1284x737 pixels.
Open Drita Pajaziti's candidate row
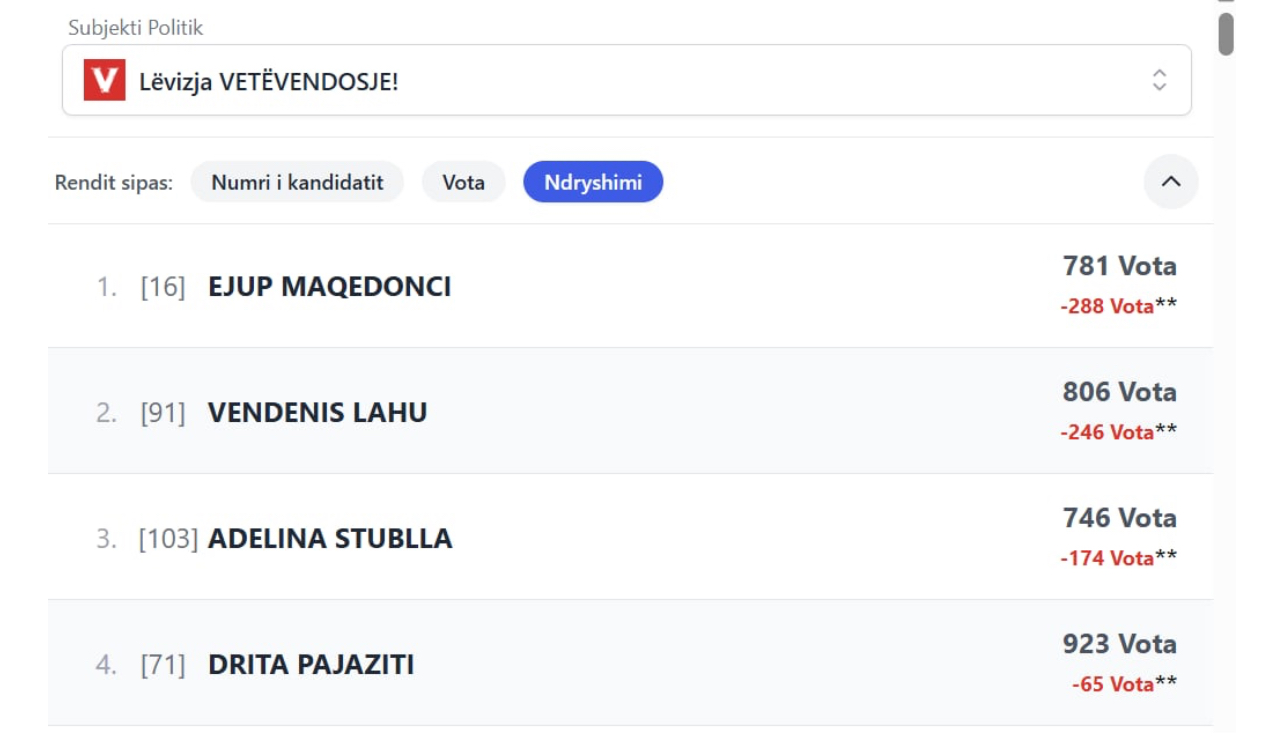tap(311, 665)
